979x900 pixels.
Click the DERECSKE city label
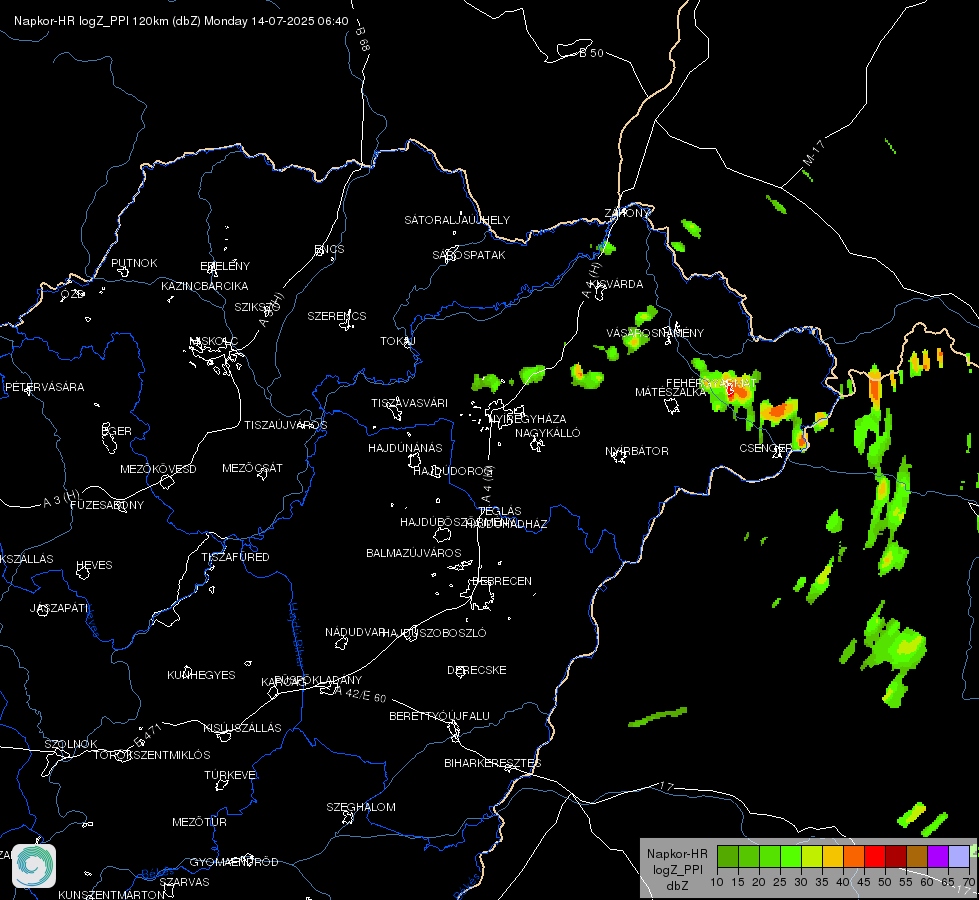click(476, 670)
